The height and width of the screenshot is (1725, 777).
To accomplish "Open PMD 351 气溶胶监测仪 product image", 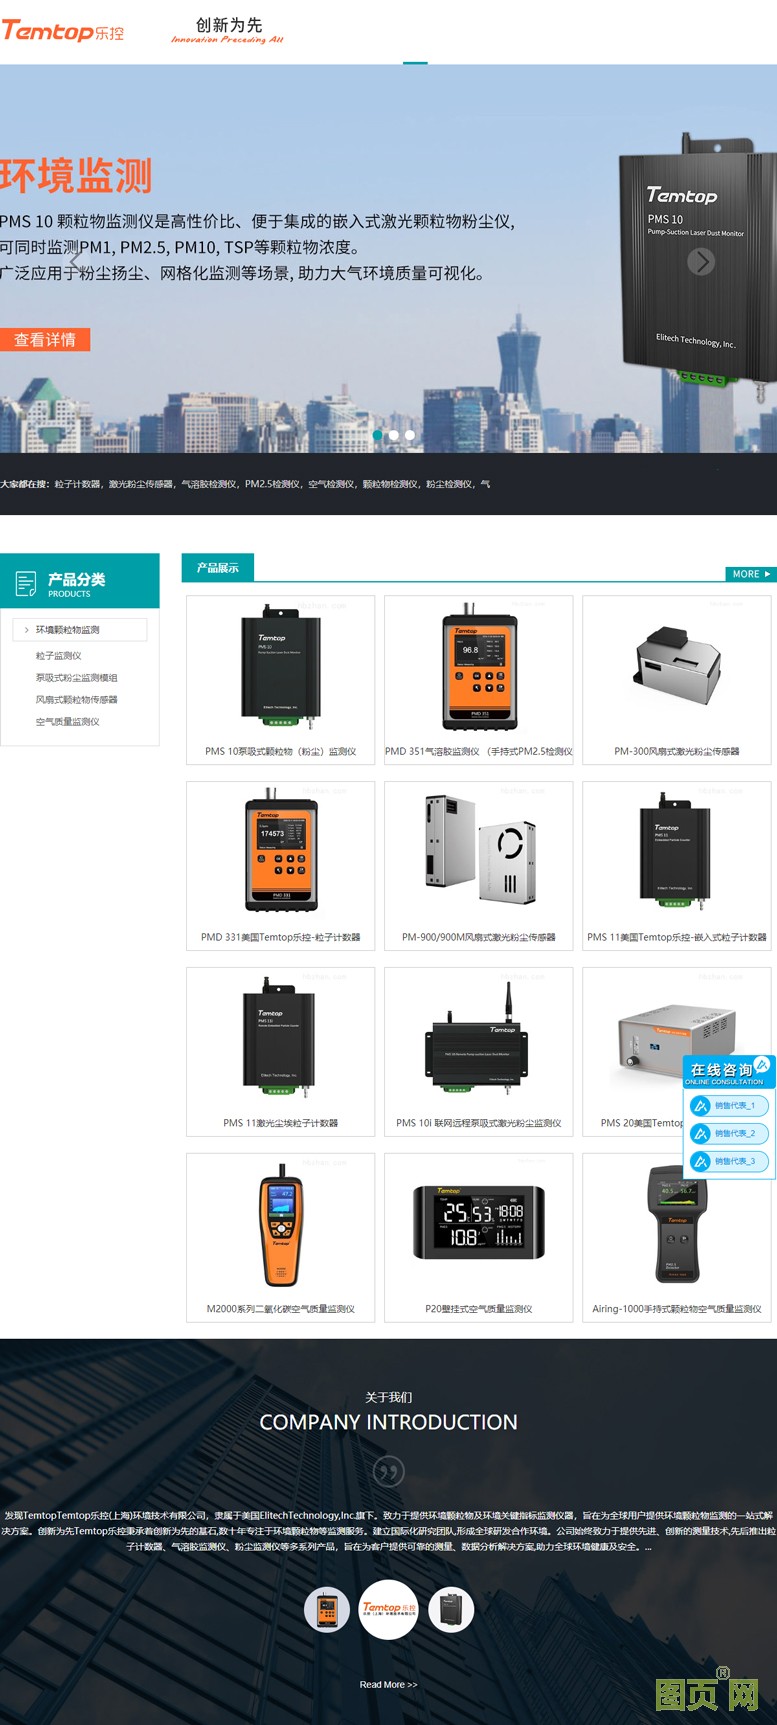I will pyautogui.click(x=478, y=668).
